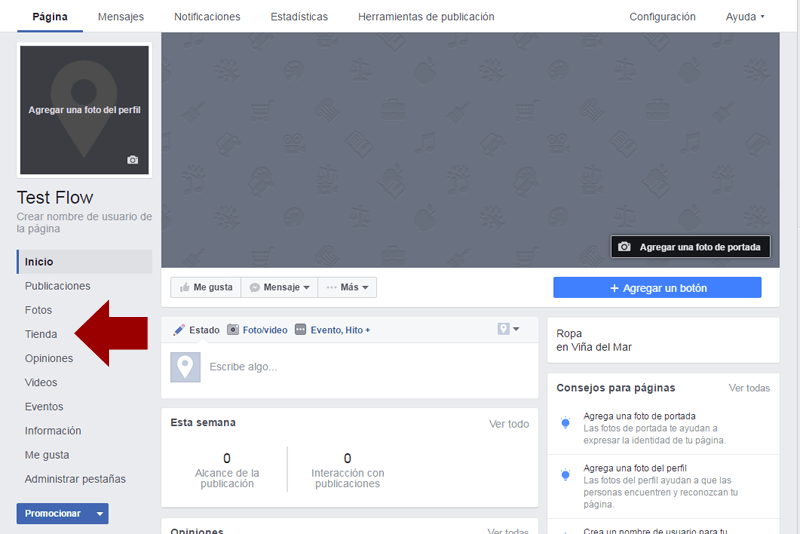The width and height of the screenshot is (800, 534).
Task: Click the page avatar icon in composer header
Action: [x=503, y=329]
